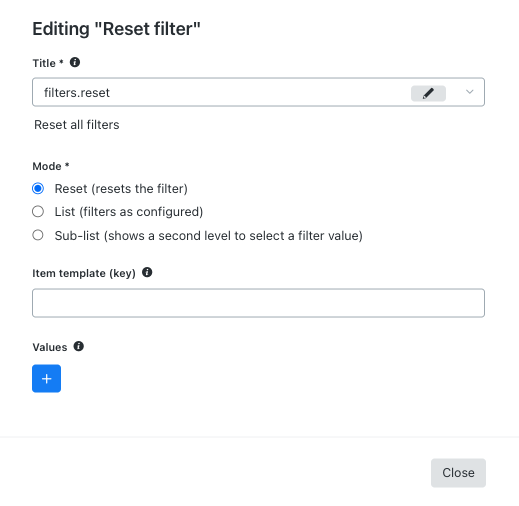
Task: Select the Reset mode radio circle
Action: (38, 188)
